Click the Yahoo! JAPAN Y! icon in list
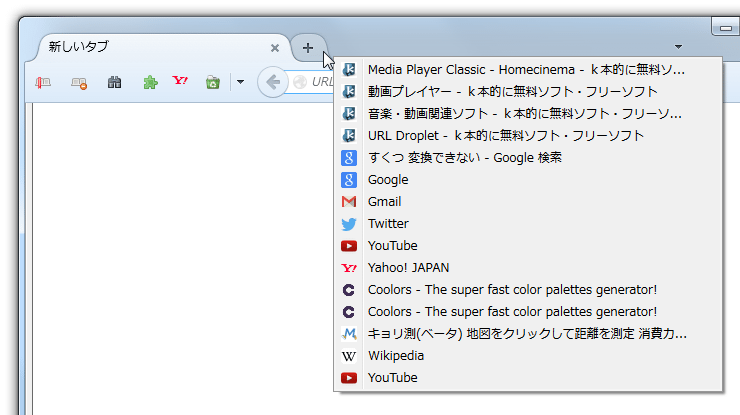The width and height of the screenshot is (740, 415). click(349, 268)
